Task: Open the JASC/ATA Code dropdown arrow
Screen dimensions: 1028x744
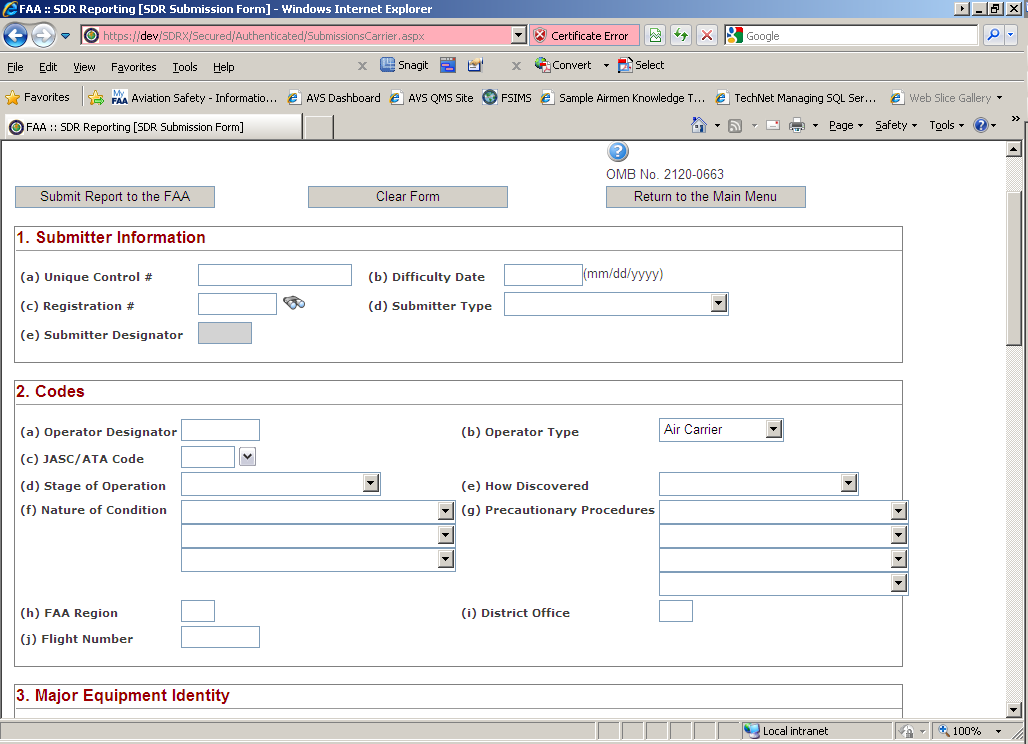Action: (248, 457)
